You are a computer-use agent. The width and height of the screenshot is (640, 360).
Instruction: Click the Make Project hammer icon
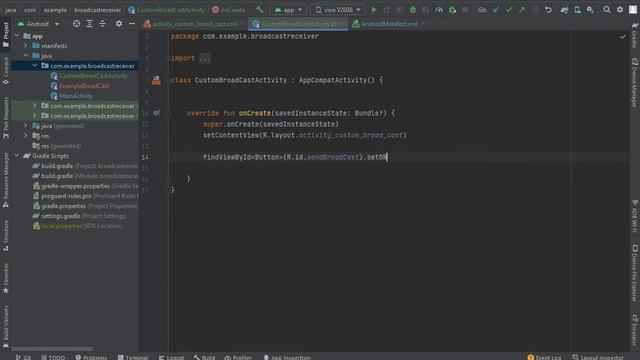(x=260, y=9)
